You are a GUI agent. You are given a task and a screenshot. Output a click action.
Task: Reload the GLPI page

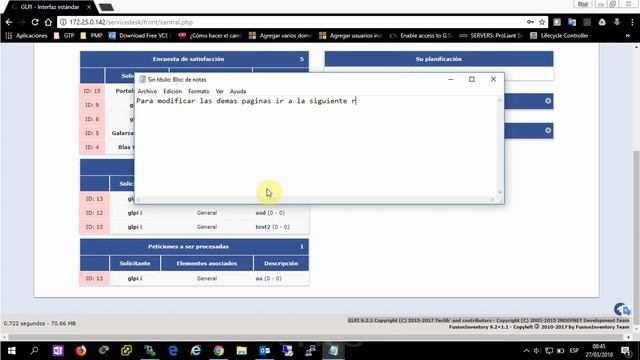pos(35,22)
